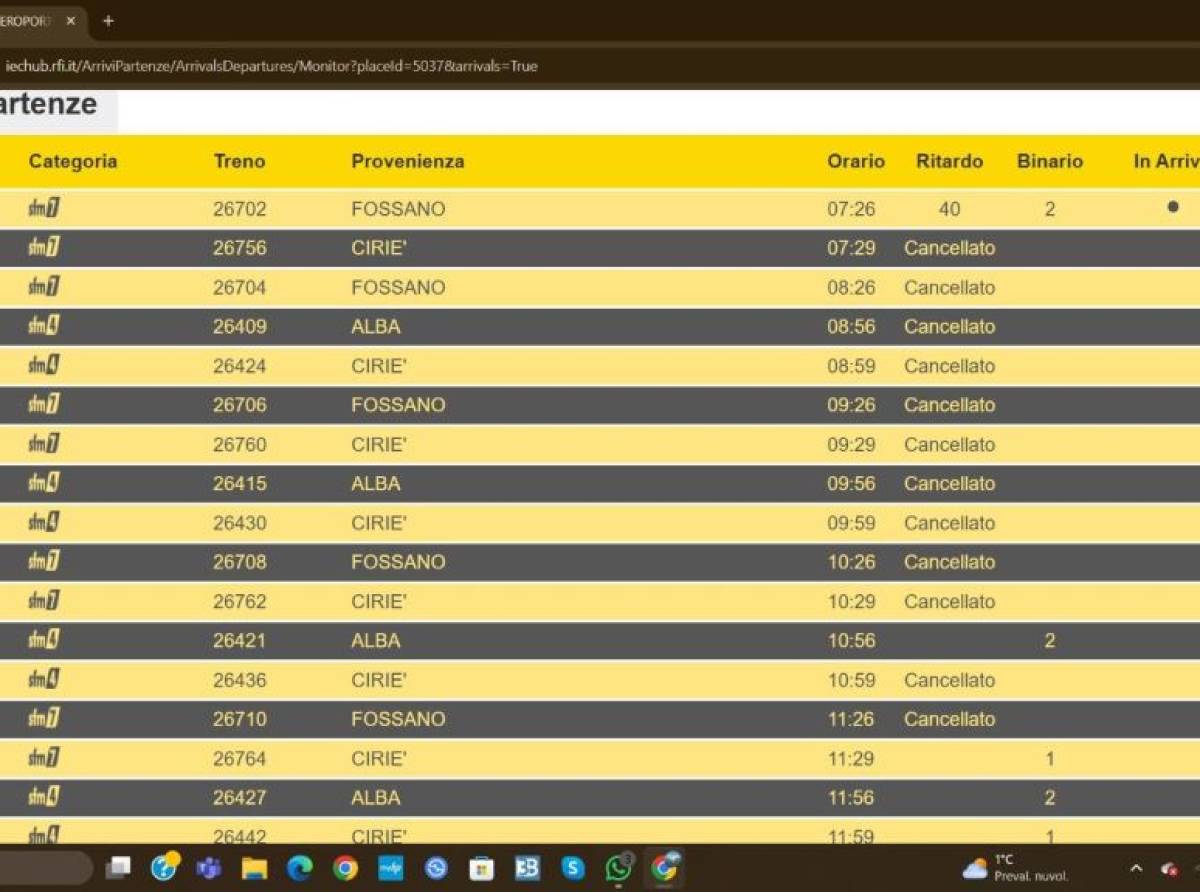Select train number 26421 from ALBA
Screen dimensions: 1200x892
pos(240,641)
